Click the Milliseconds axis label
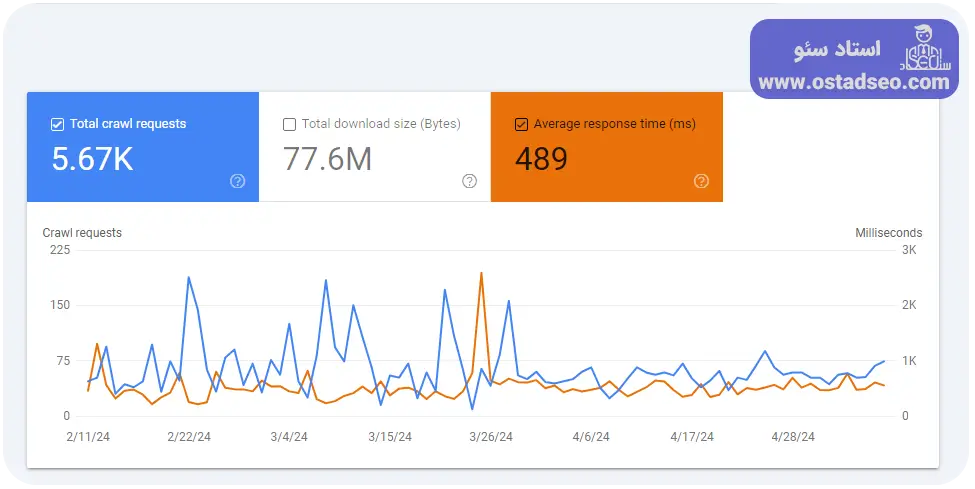 coord(889,233)
